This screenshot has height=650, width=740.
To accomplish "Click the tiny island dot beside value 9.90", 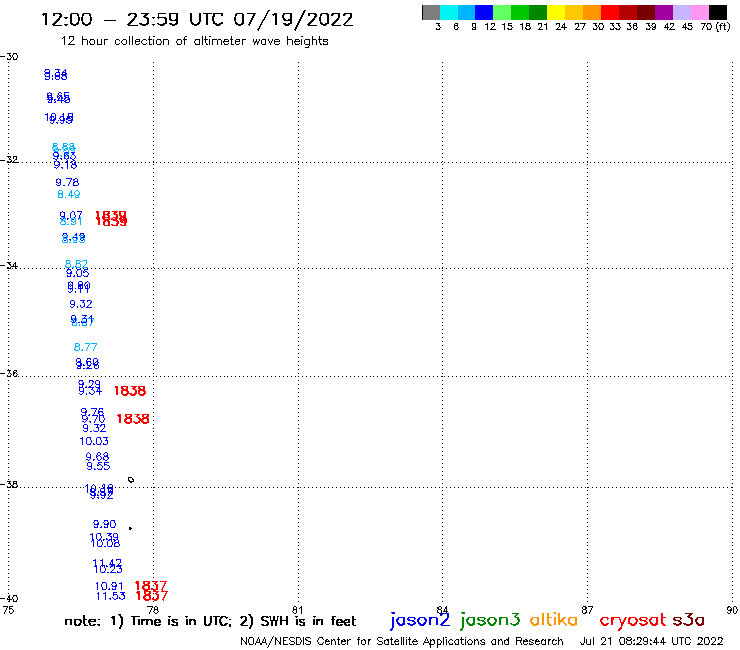I will [130, 528].
